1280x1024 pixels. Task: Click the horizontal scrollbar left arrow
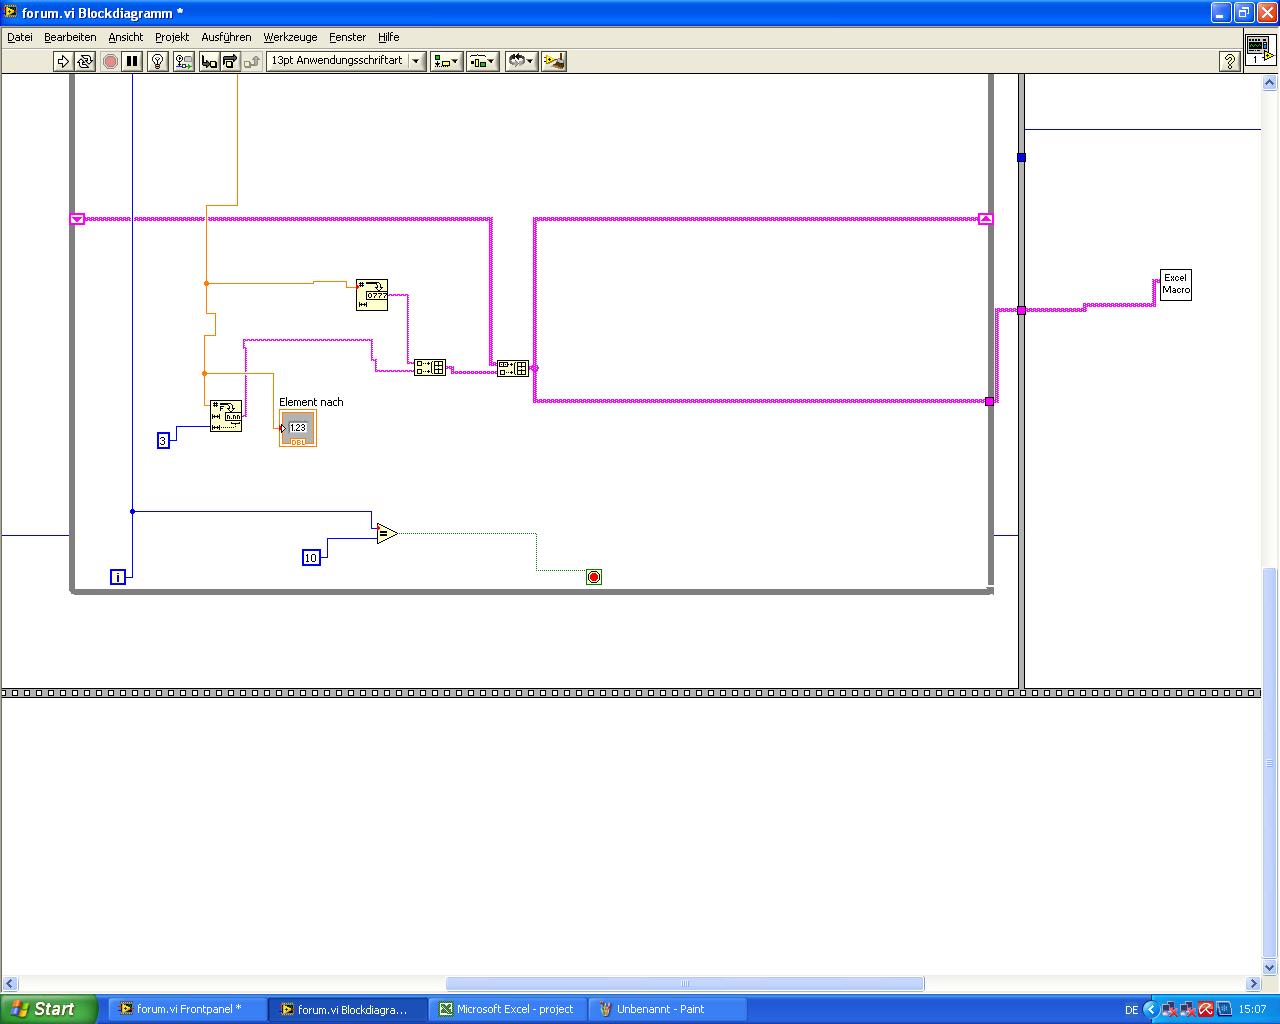click(9, 983)
